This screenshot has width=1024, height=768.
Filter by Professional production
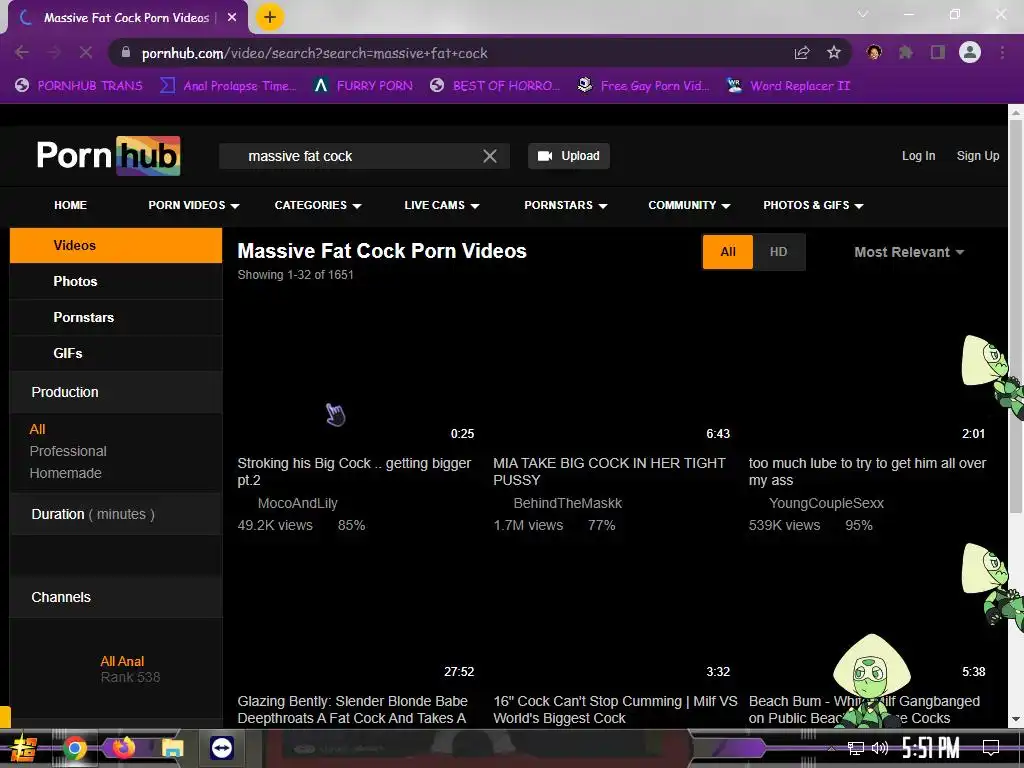click(68, 451)
